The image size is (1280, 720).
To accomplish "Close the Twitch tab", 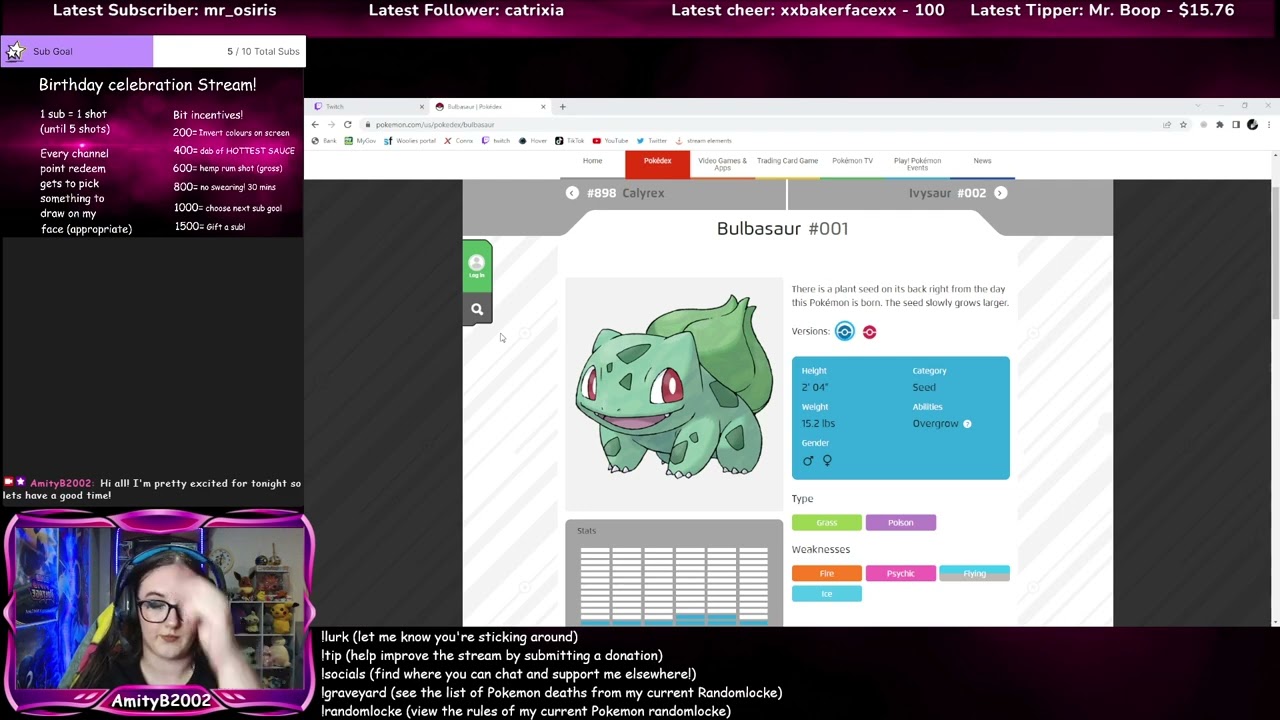I will tap(421, 107).
